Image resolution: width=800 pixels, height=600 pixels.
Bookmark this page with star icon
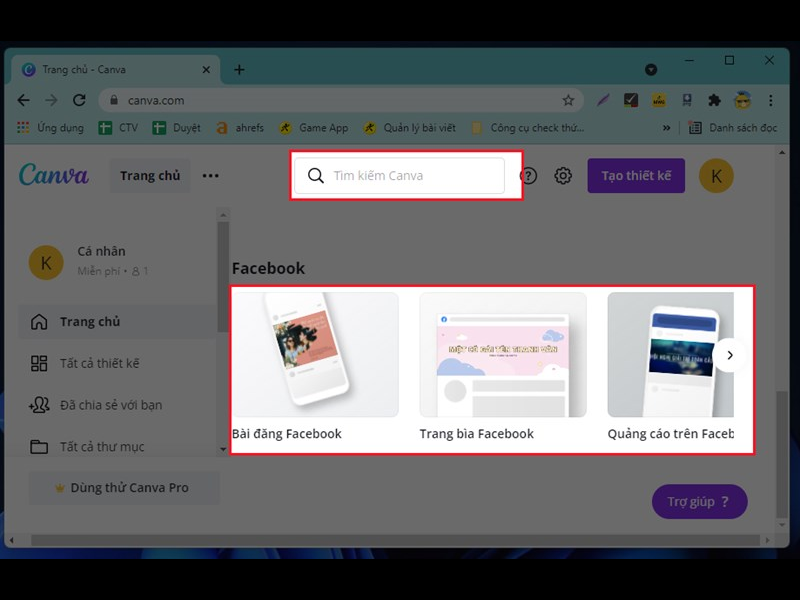tap(568, 100)
